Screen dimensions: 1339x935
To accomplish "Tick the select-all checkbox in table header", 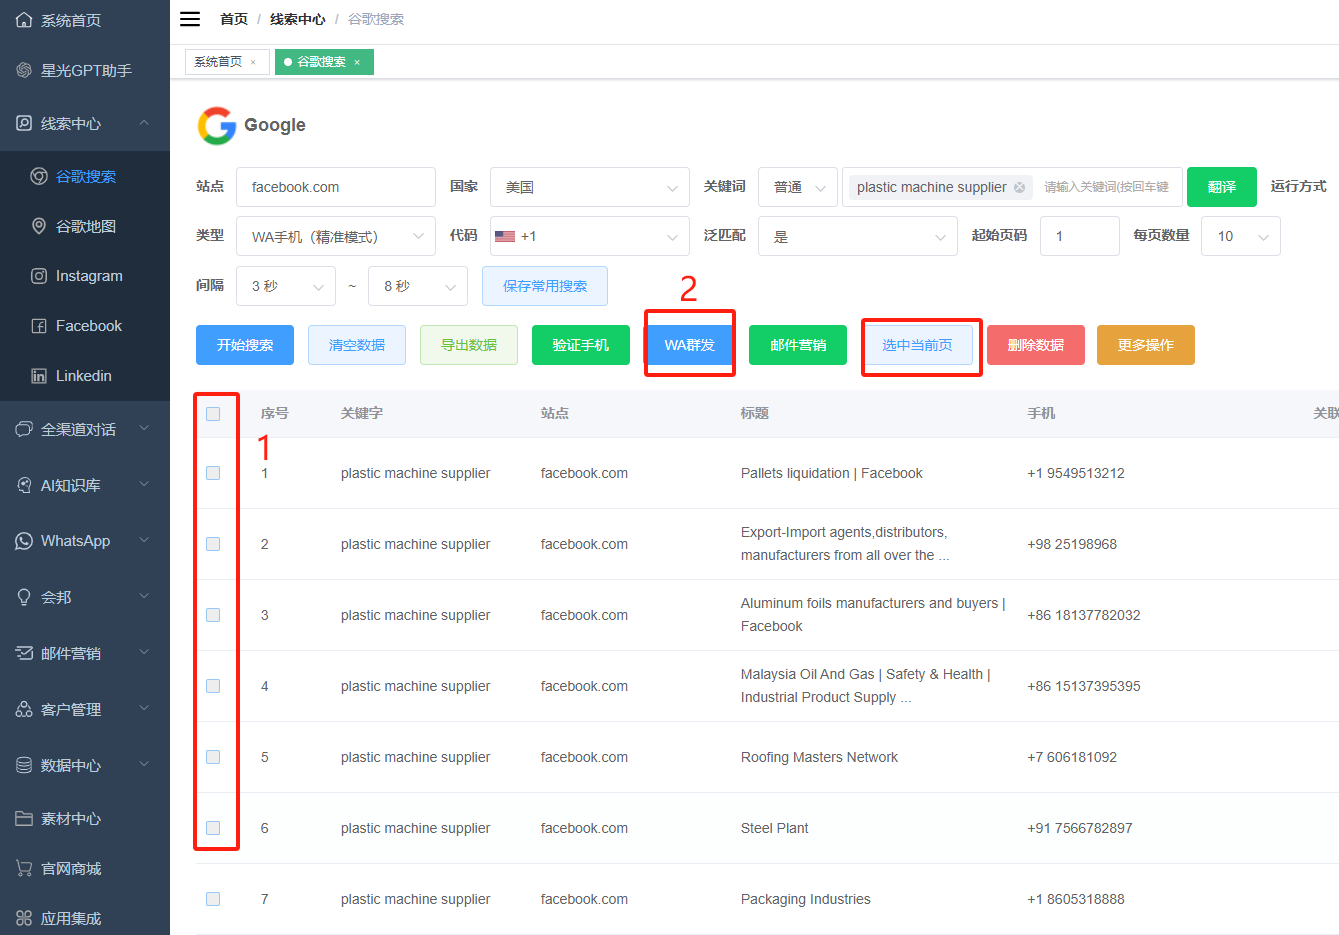I will 213,414.
